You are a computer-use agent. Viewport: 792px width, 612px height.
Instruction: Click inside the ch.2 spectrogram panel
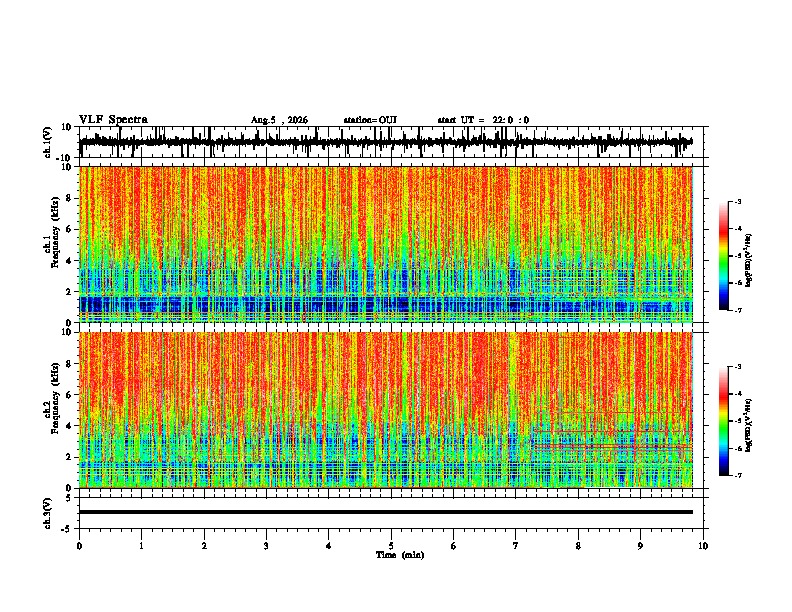click(386, 410)
